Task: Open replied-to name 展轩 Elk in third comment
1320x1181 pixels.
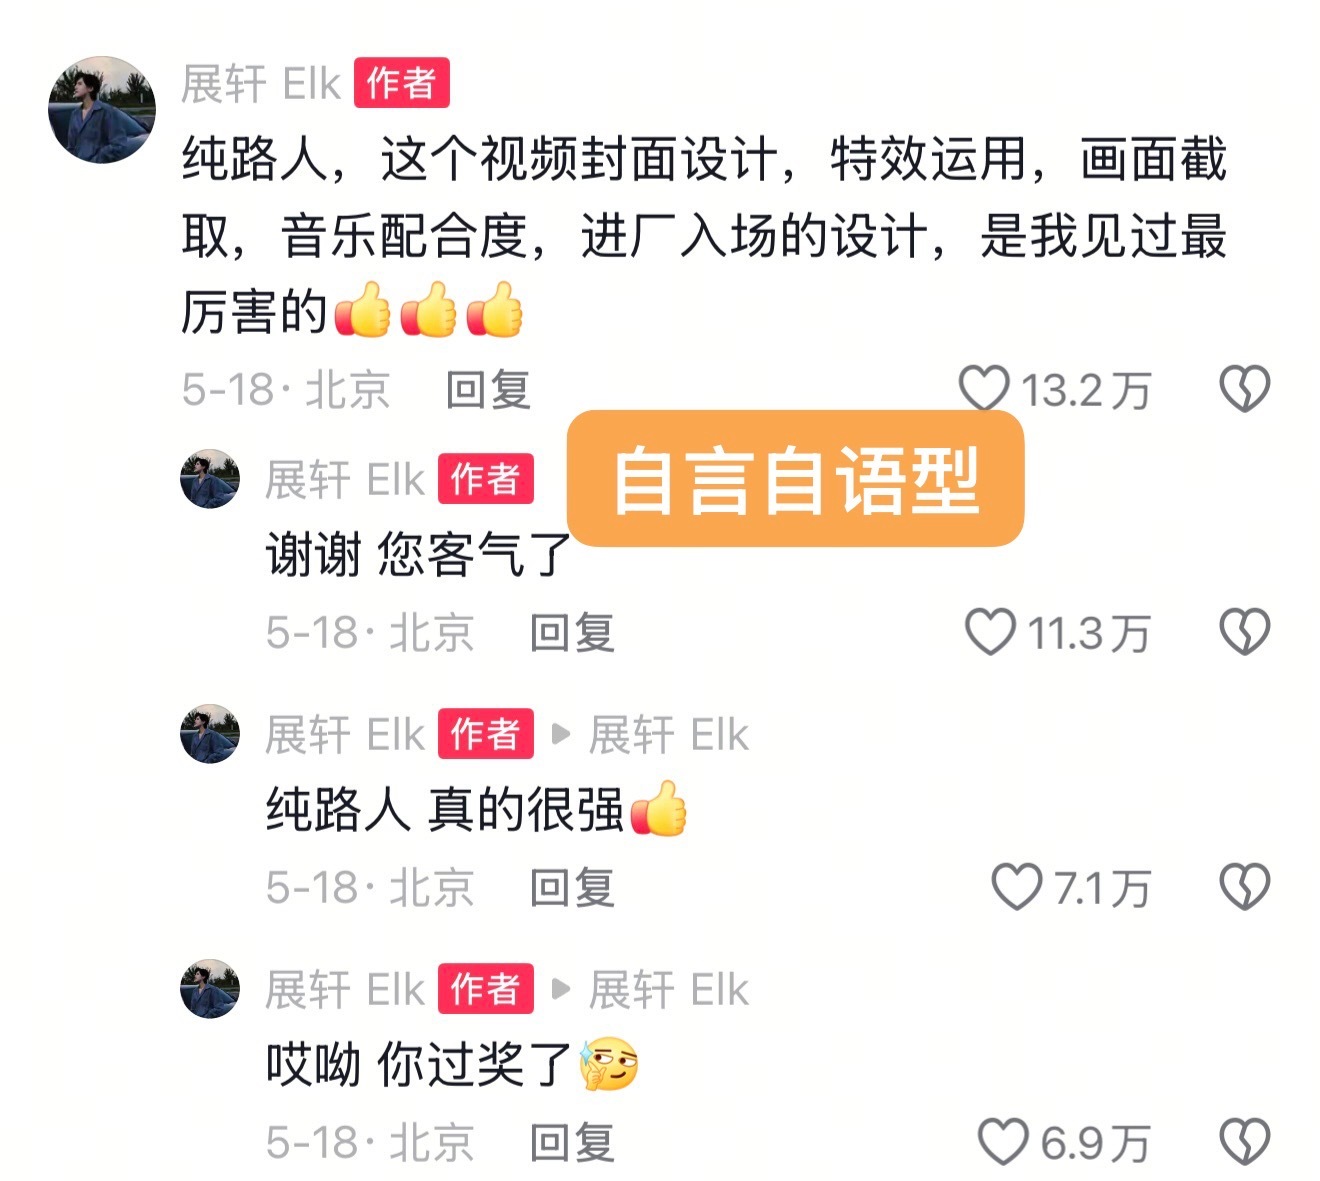Action: click(668, 735)
